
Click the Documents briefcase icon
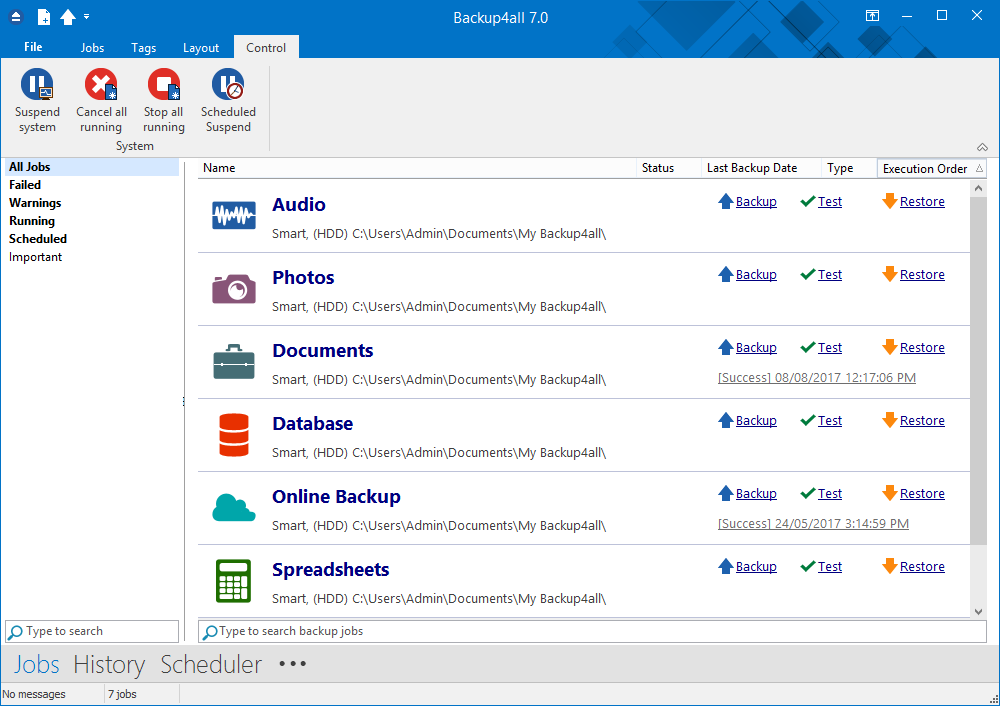pos(234,362)
